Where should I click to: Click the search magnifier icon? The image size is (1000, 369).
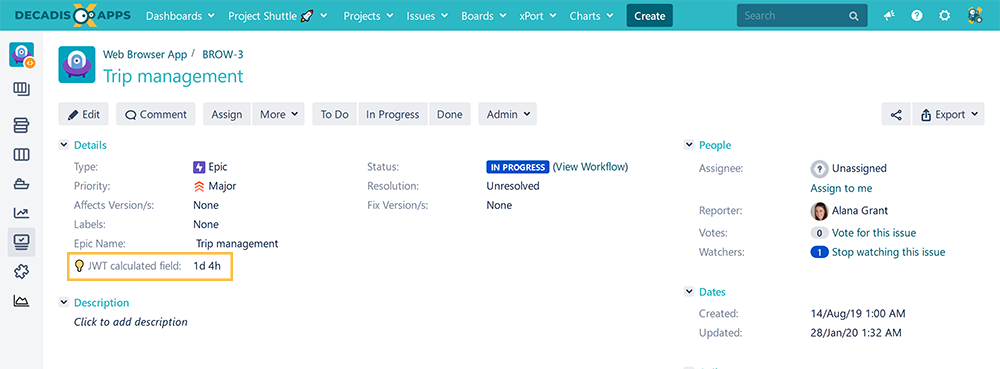(x=853, y=16)
